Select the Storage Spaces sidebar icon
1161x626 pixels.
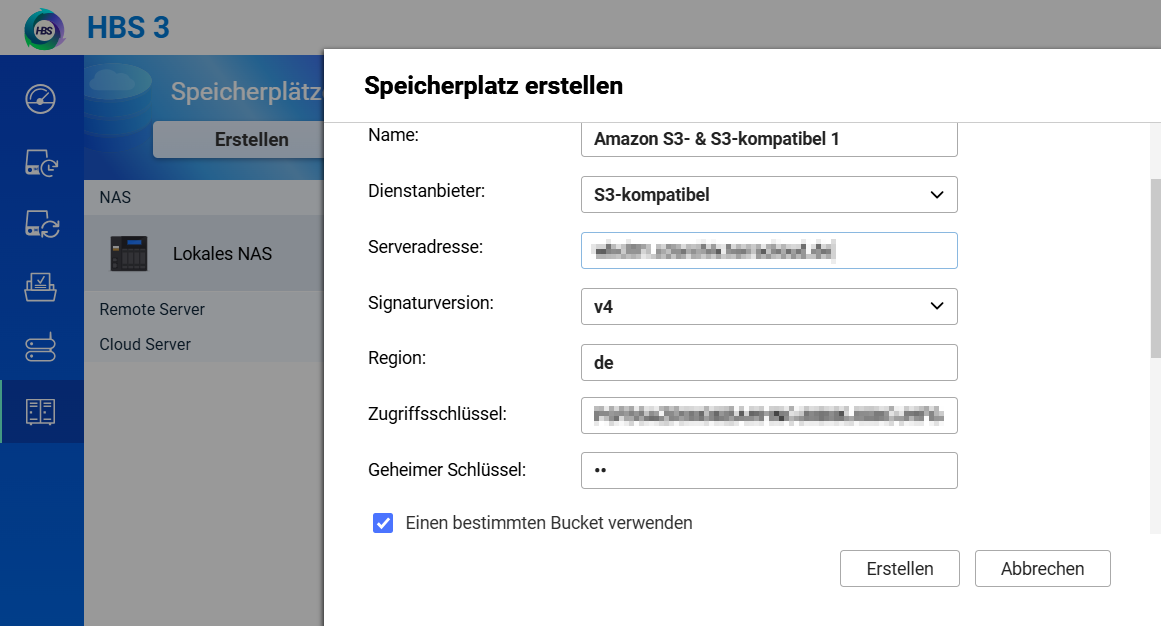(41, 411)
